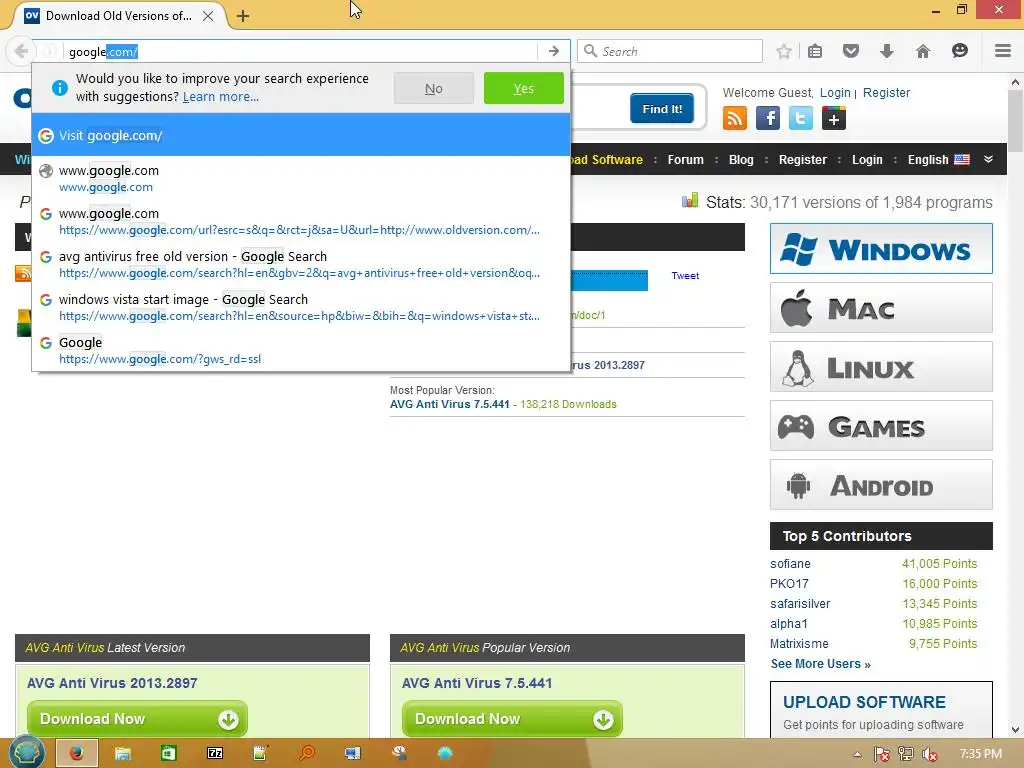1024x768 pixels.
Task: Click the Tweet link
Action: click(x=685, y=276)
